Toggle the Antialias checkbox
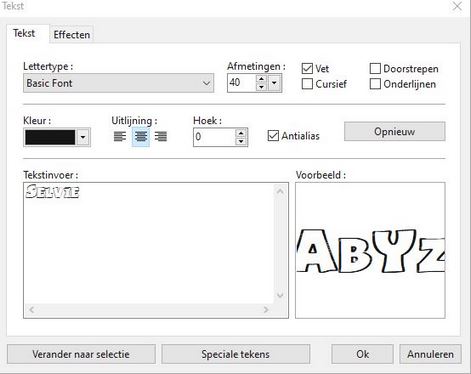 tap(273, 136)
